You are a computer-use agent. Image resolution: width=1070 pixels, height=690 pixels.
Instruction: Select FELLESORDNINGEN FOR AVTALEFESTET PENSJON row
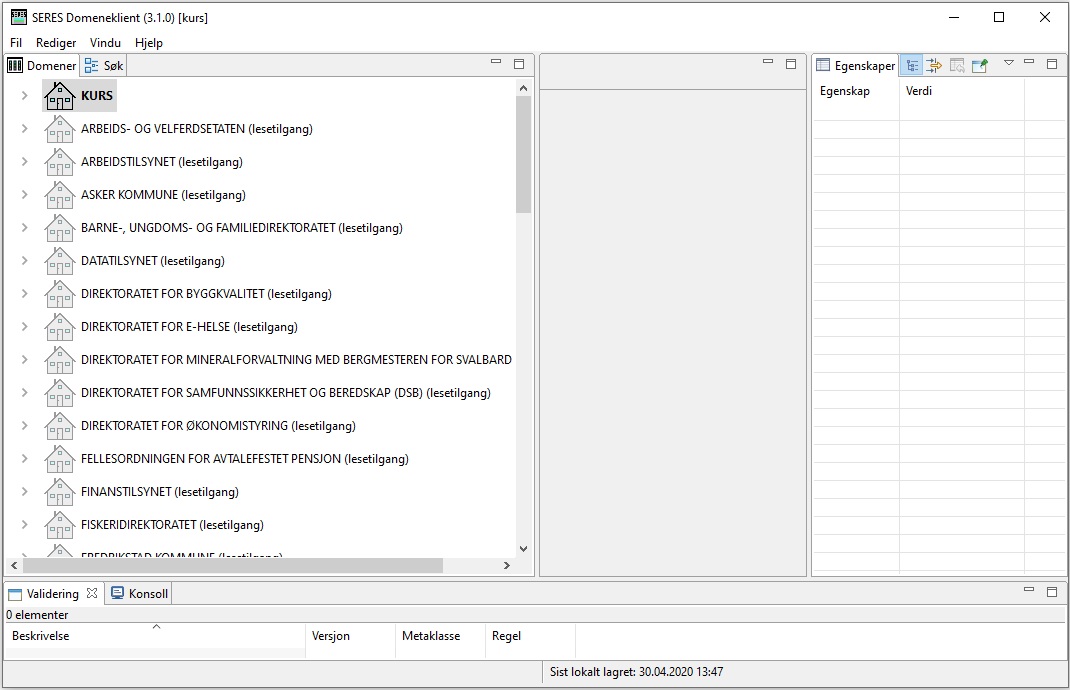[245, 459]
